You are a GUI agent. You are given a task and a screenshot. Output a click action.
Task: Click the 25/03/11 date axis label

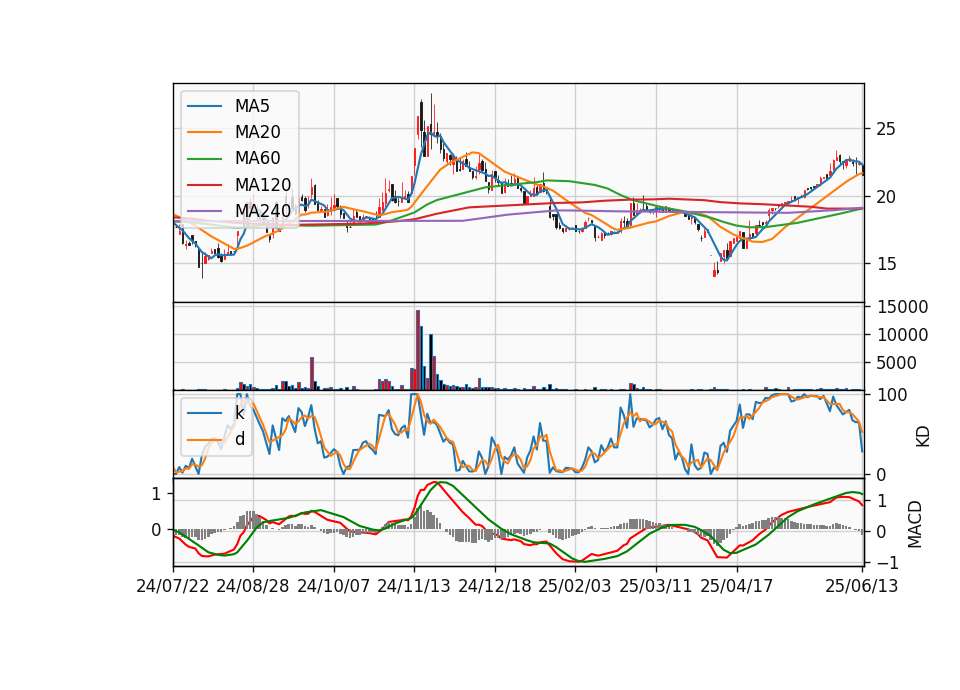(x=656, y=587)
